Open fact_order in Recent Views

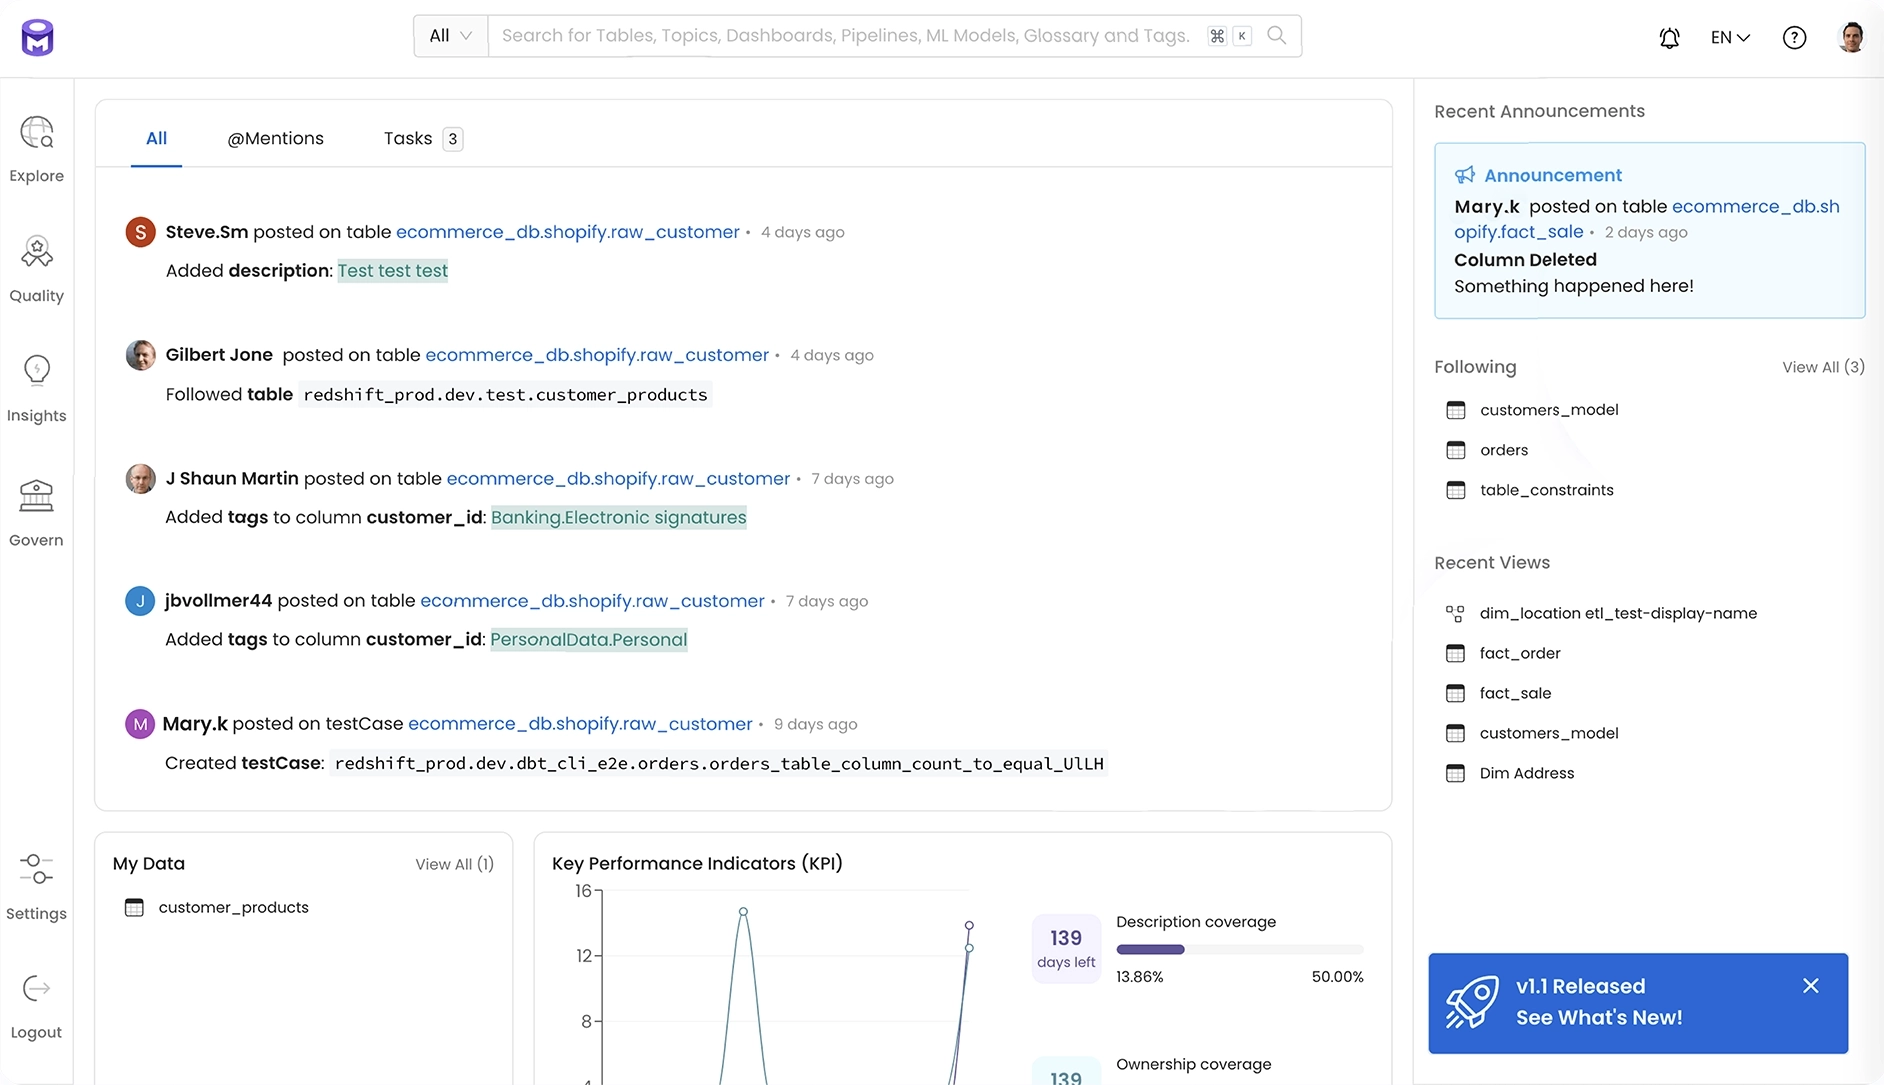point(1520,653)
